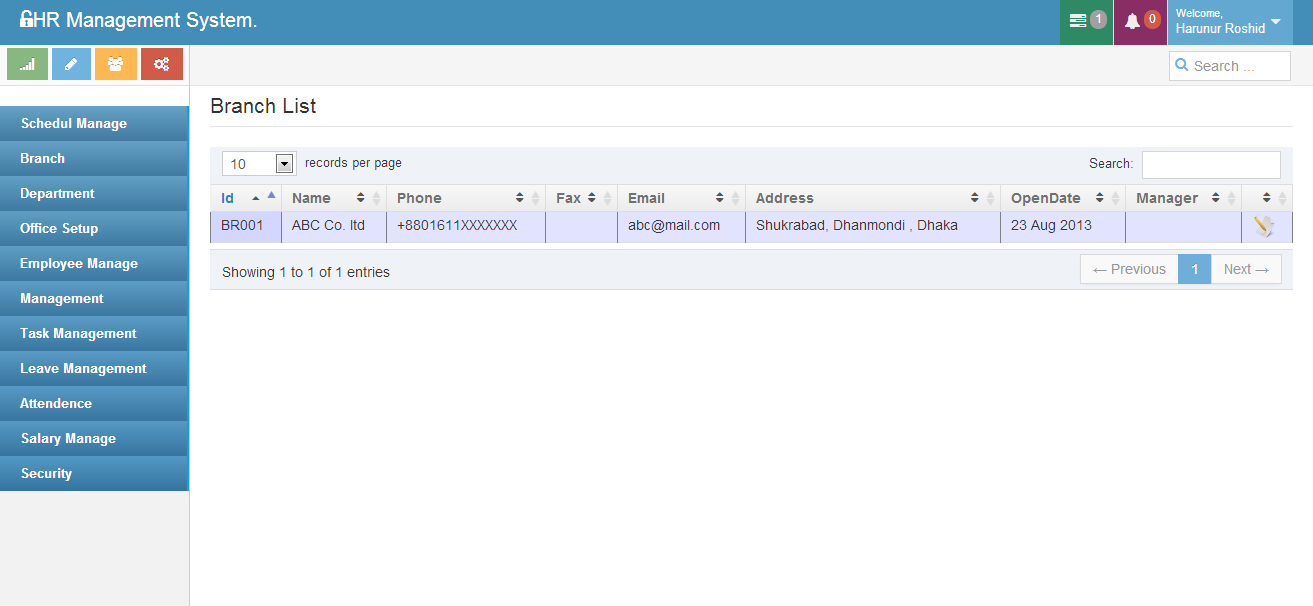The image size is (1313, 606).
Task: Go to the Next page
Action: tap(1246, 269)
